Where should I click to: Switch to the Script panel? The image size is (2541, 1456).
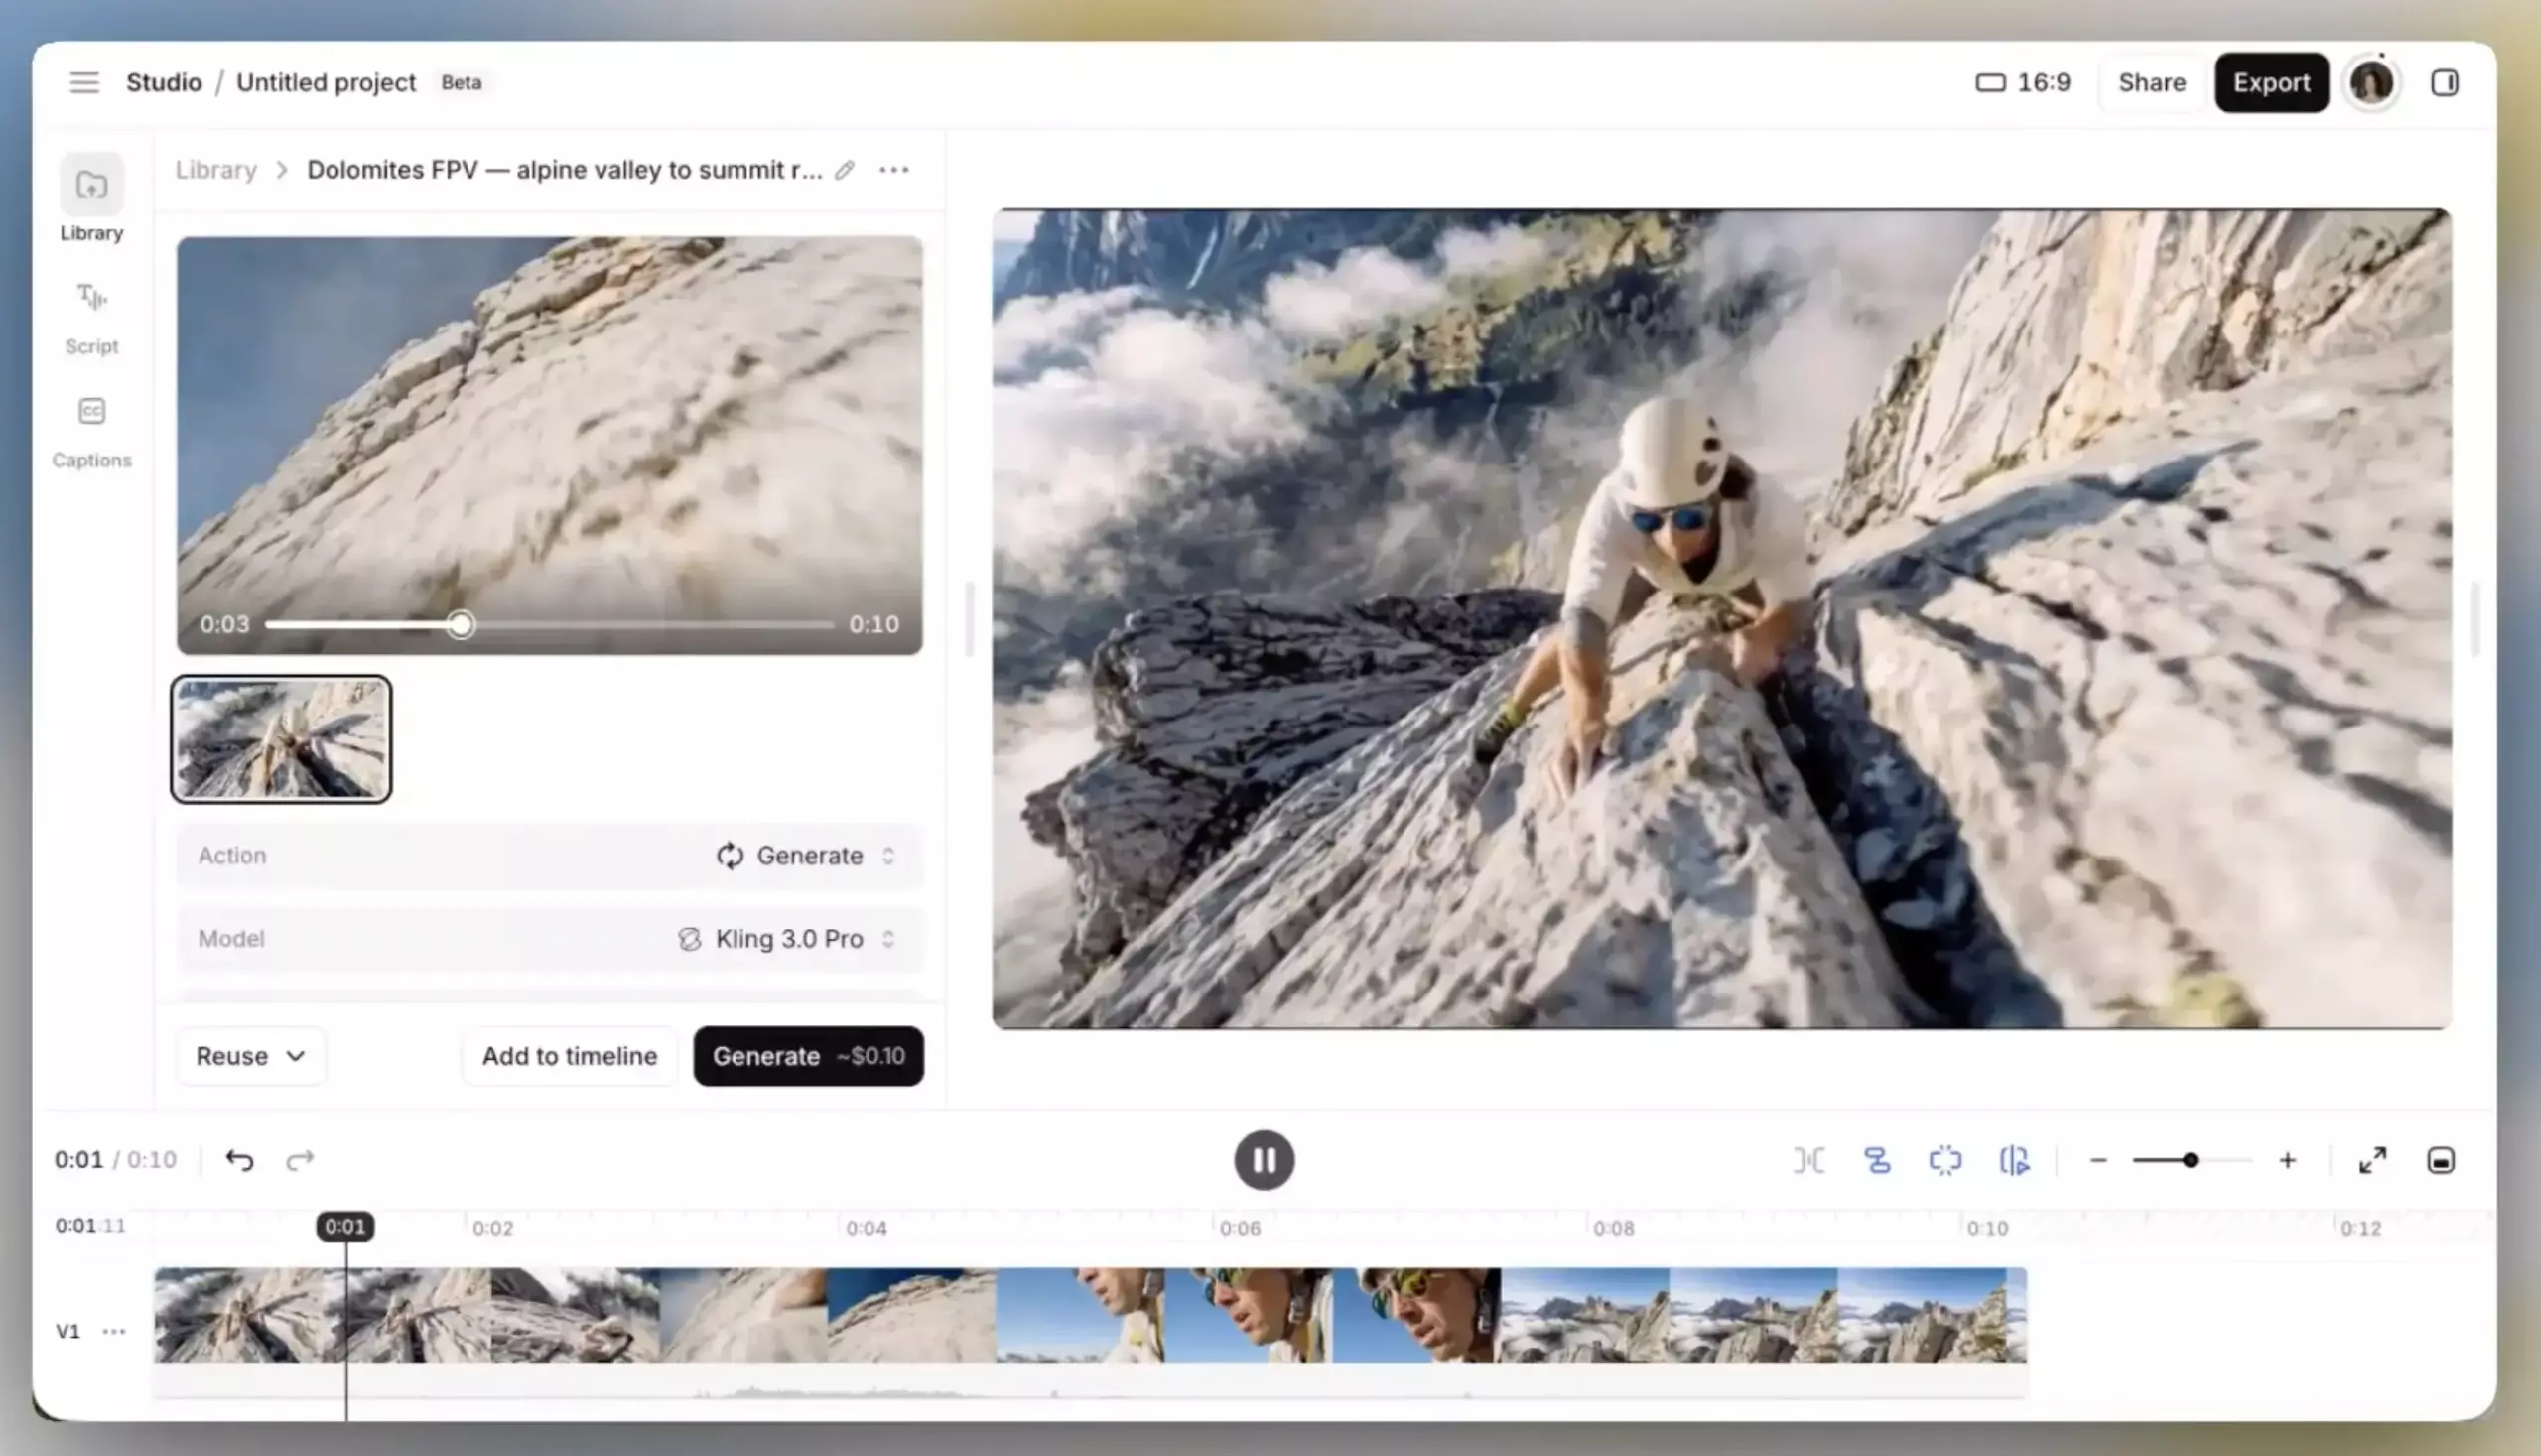(91, 318)
